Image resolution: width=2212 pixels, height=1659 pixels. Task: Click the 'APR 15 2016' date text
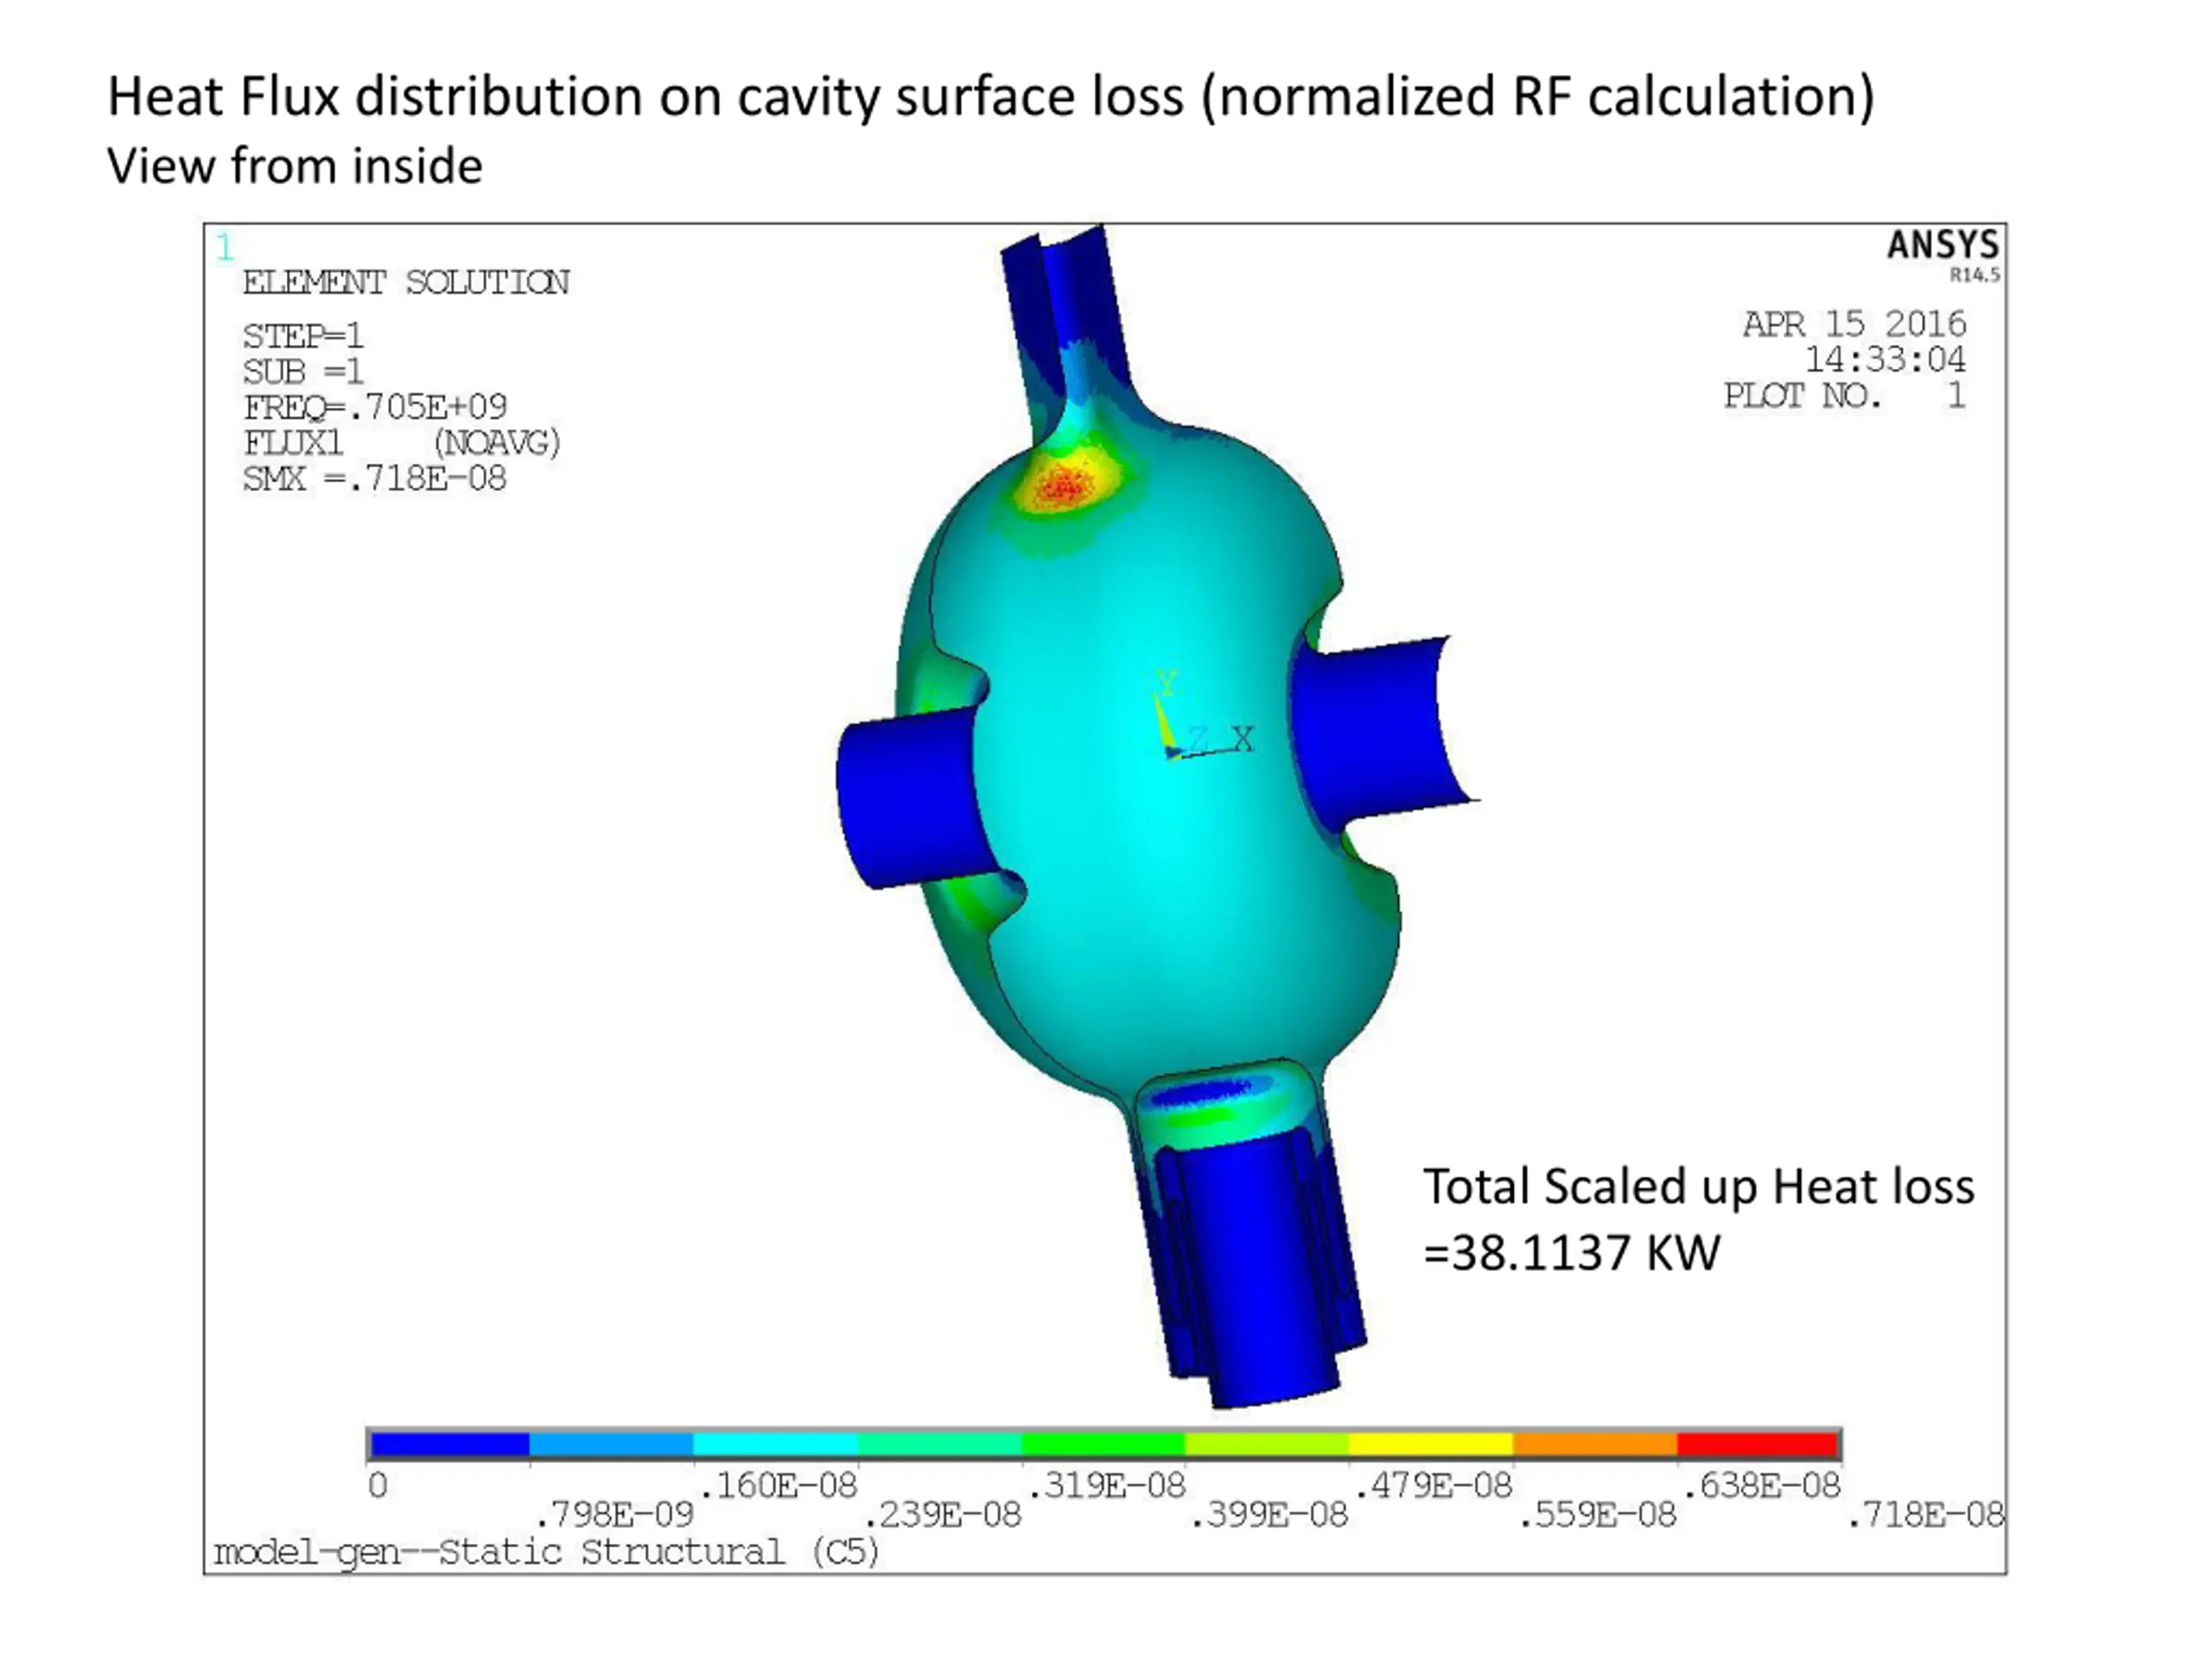click(1854, 324)
